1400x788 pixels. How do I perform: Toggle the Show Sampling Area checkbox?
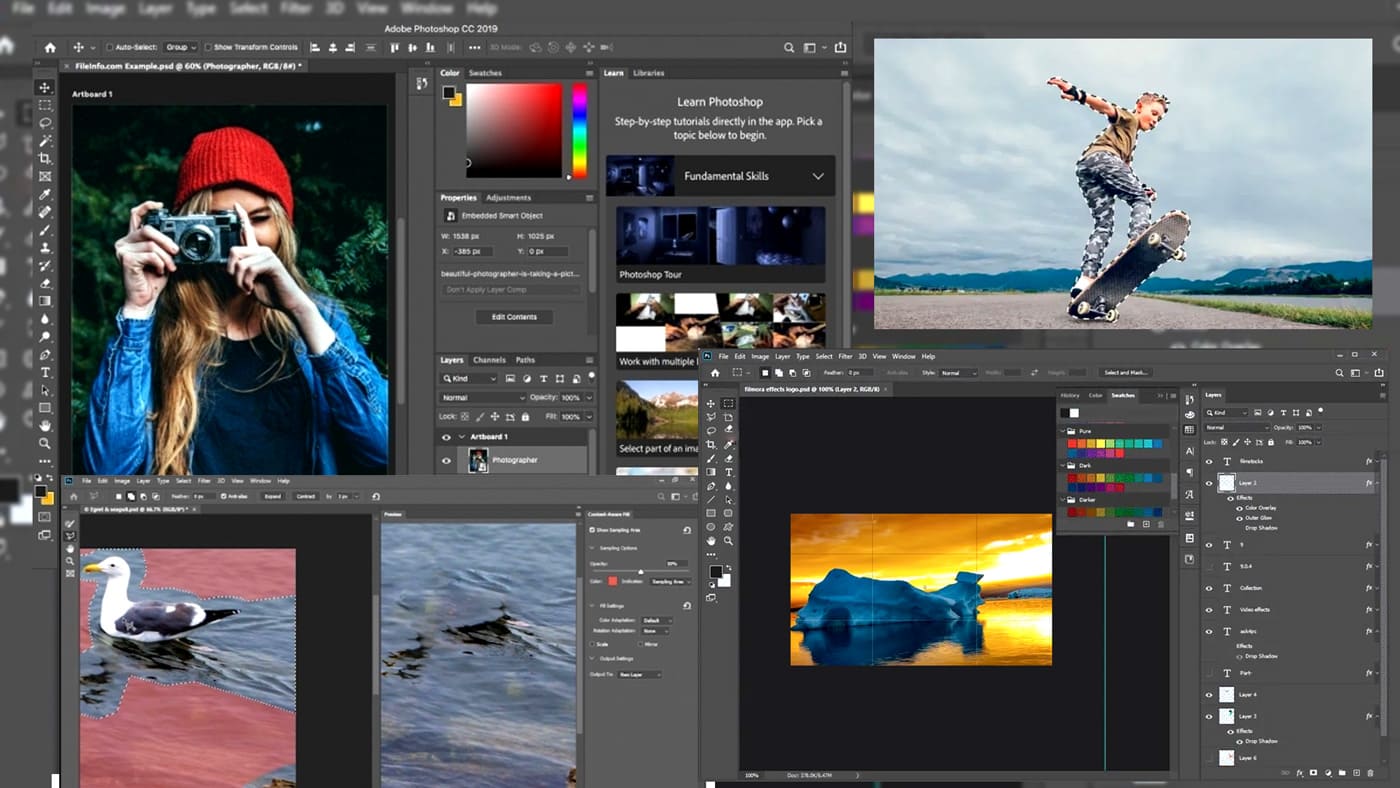pos(592,530)
